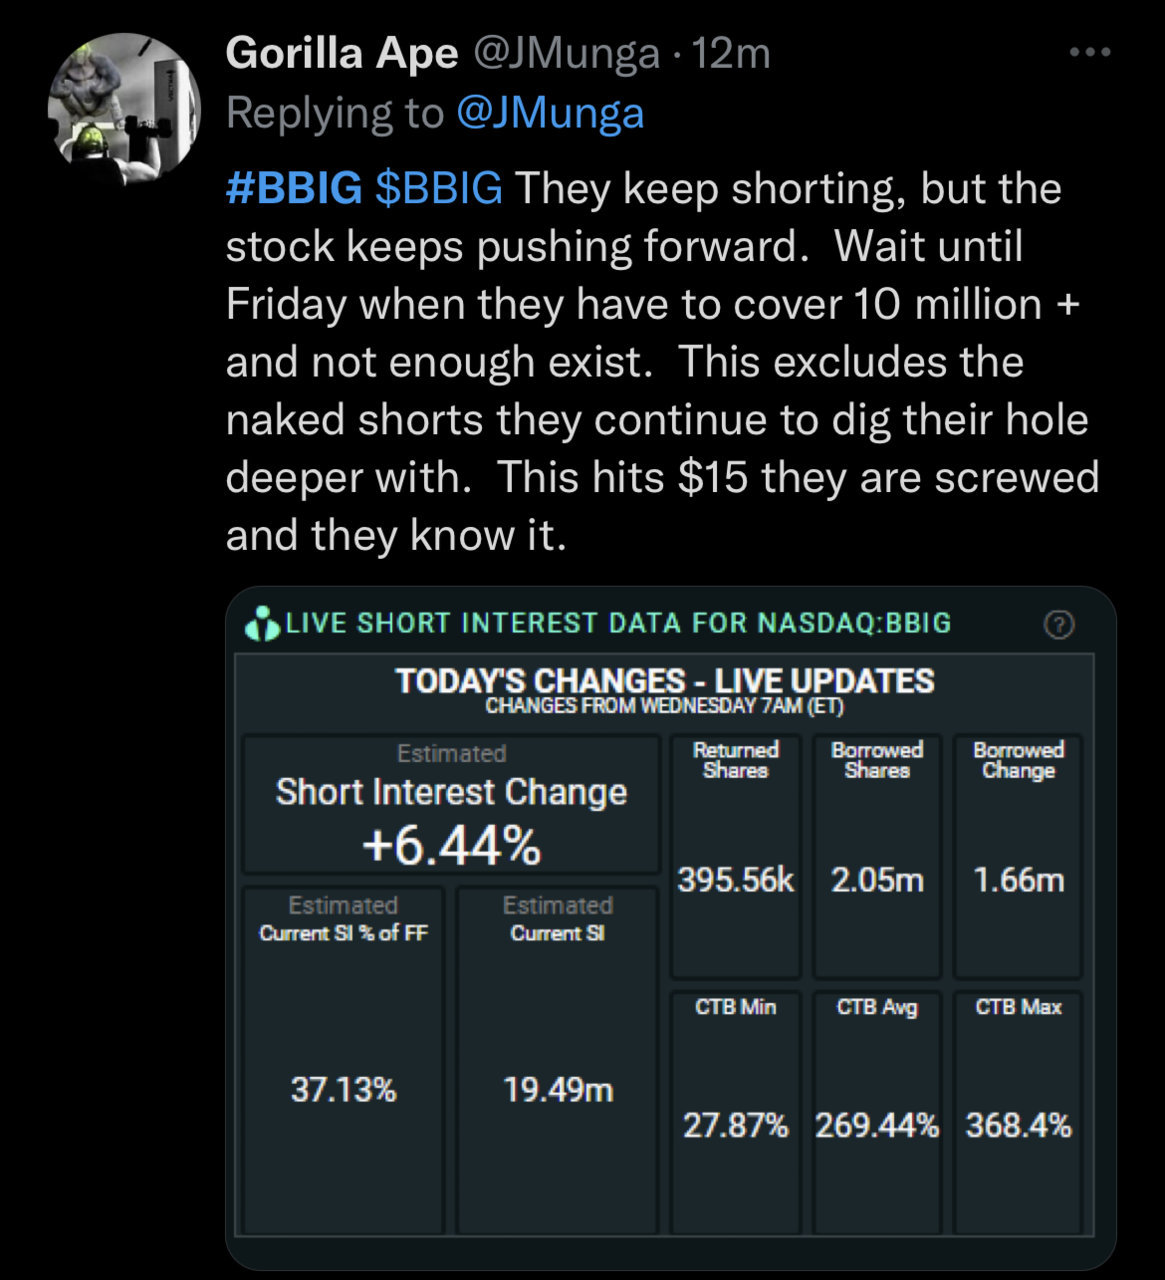
Task: Click the CTB Avg 269.44% tile
Action: coord(877,1112)
